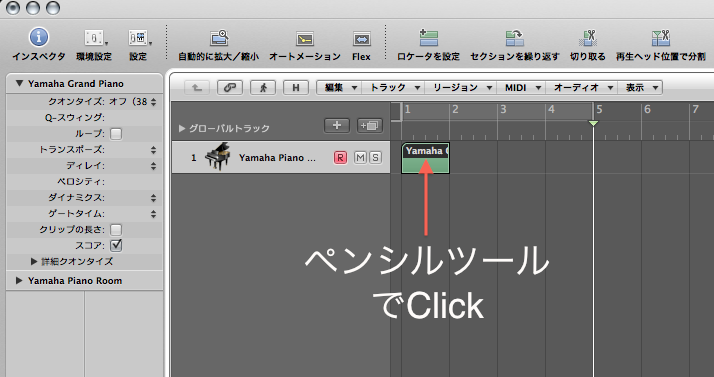Click ベロシティ velocity field
Image resolution: width=714 pixels, height=377 pixels.
[84, 182]
